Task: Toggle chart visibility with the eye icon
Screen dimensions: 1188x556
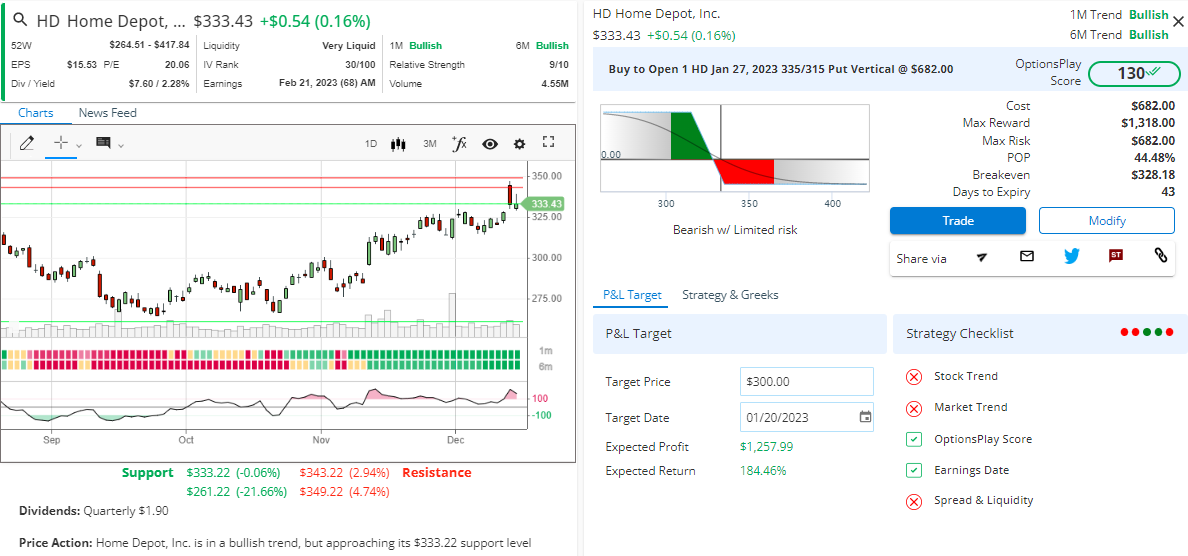Action: click(490, 143)
